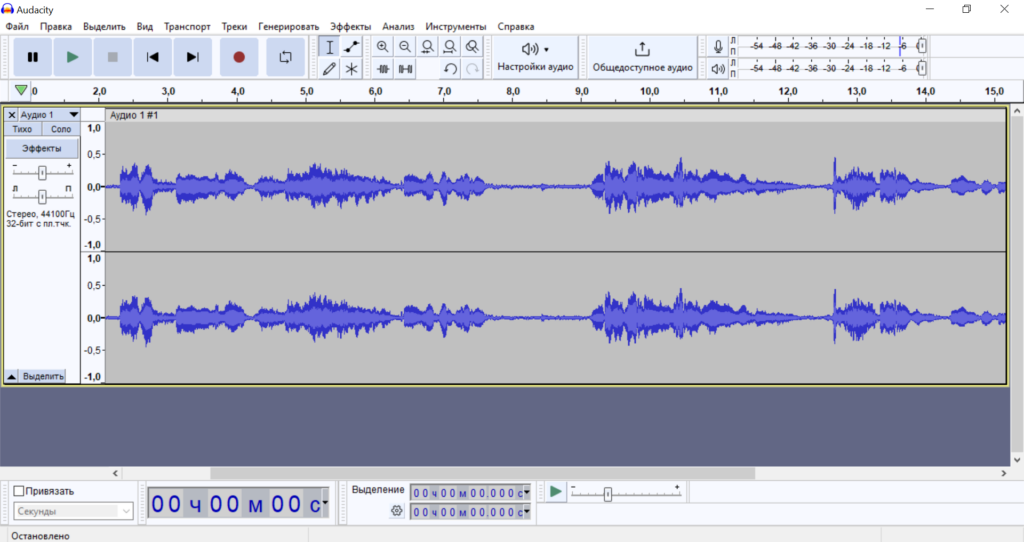Close track Аудио 1 with X
Screen dimensions: 1024x542
[11, 115]
